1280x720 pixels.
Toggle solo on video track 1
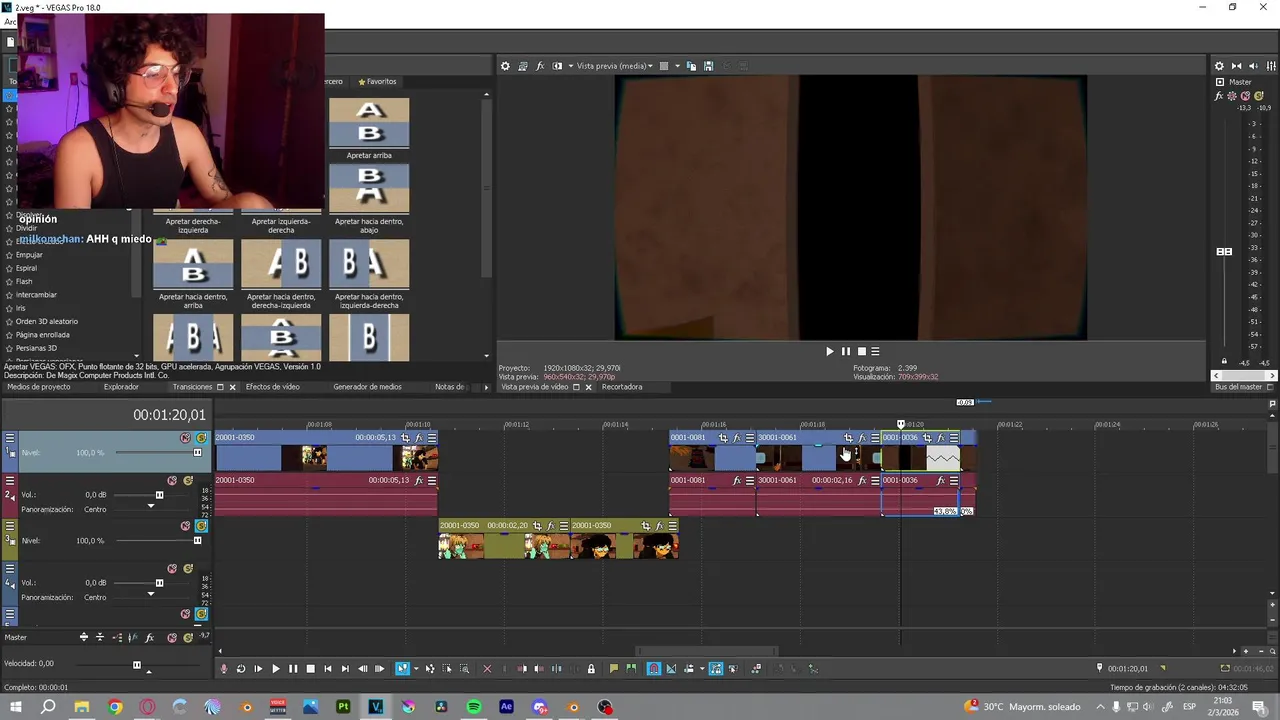[x=201, y=438]
